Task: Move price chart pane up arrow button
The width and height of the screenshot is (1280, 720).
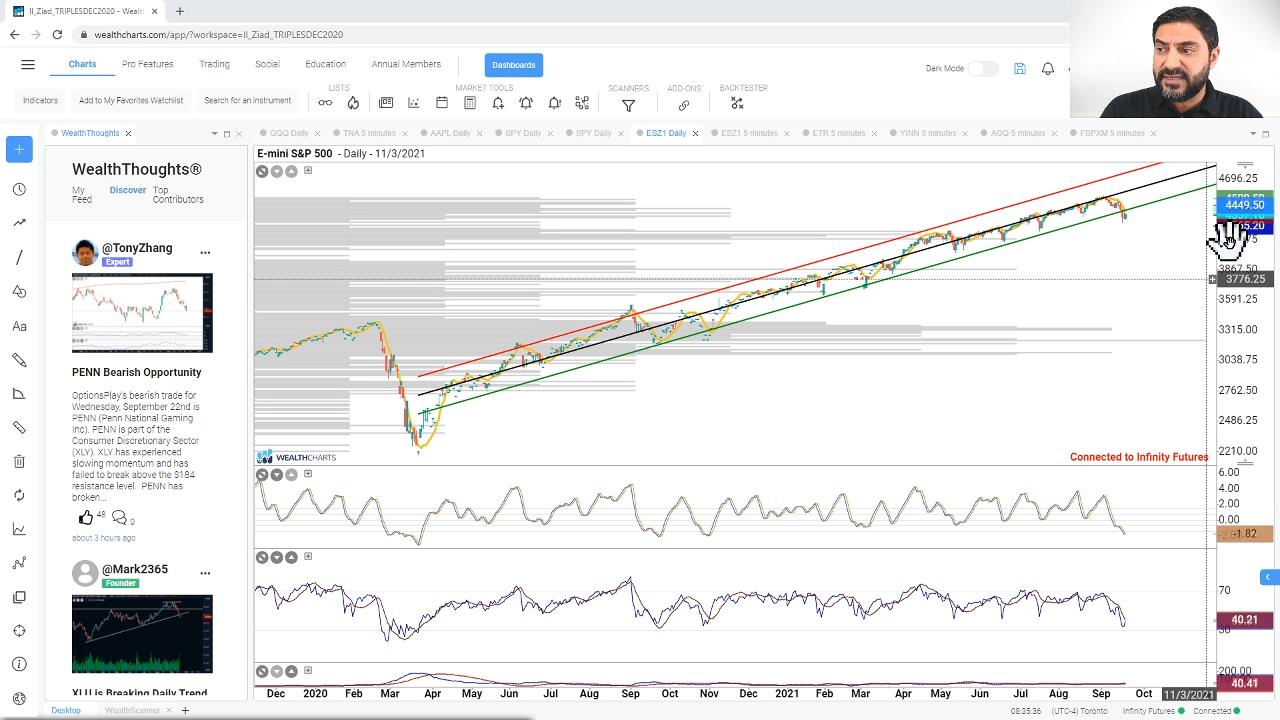Action: tap(291, 172)
